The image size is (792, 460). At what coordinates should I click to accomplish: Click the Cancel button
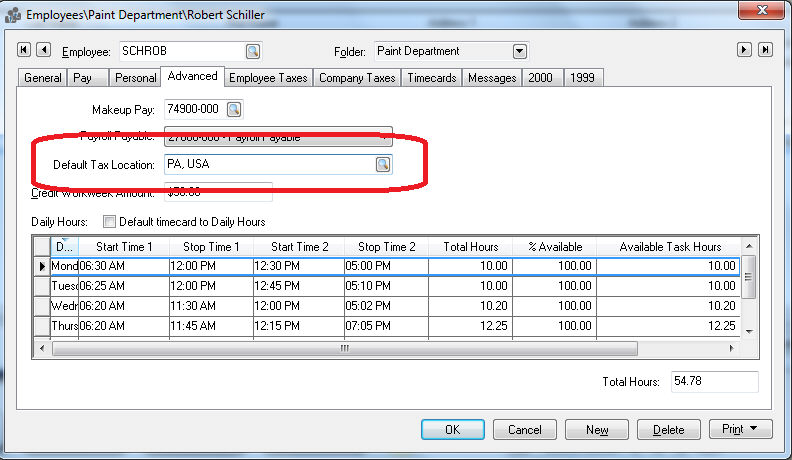[524, 430]
